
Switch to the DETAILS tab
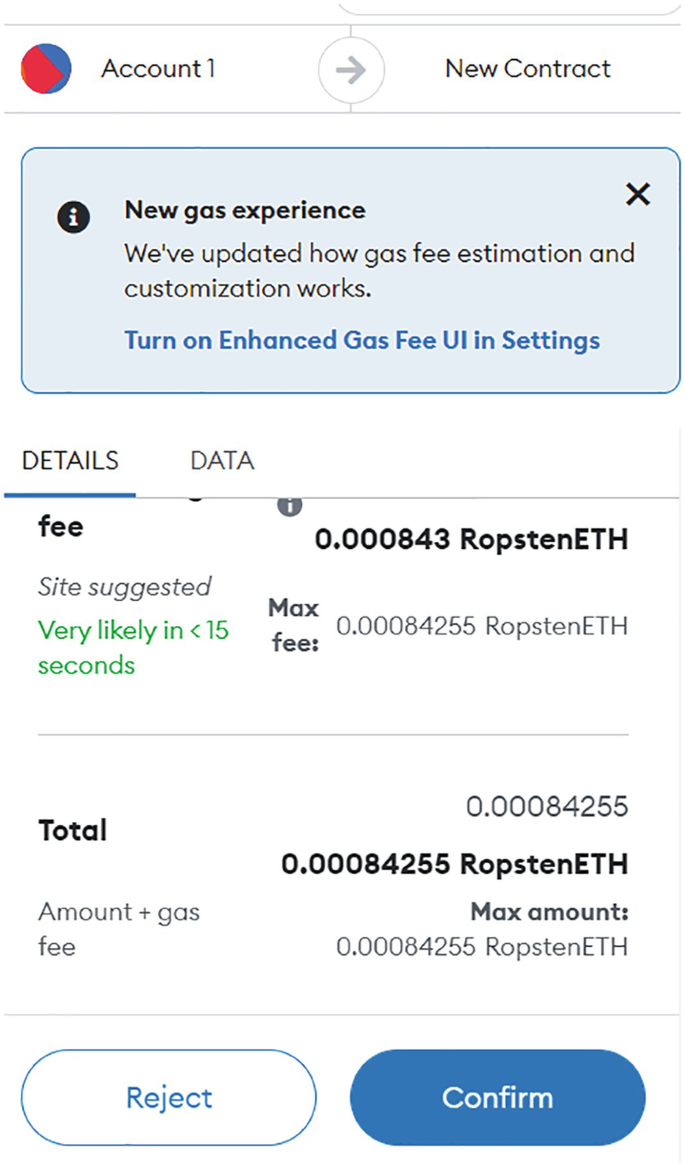[x=70, y=461]
